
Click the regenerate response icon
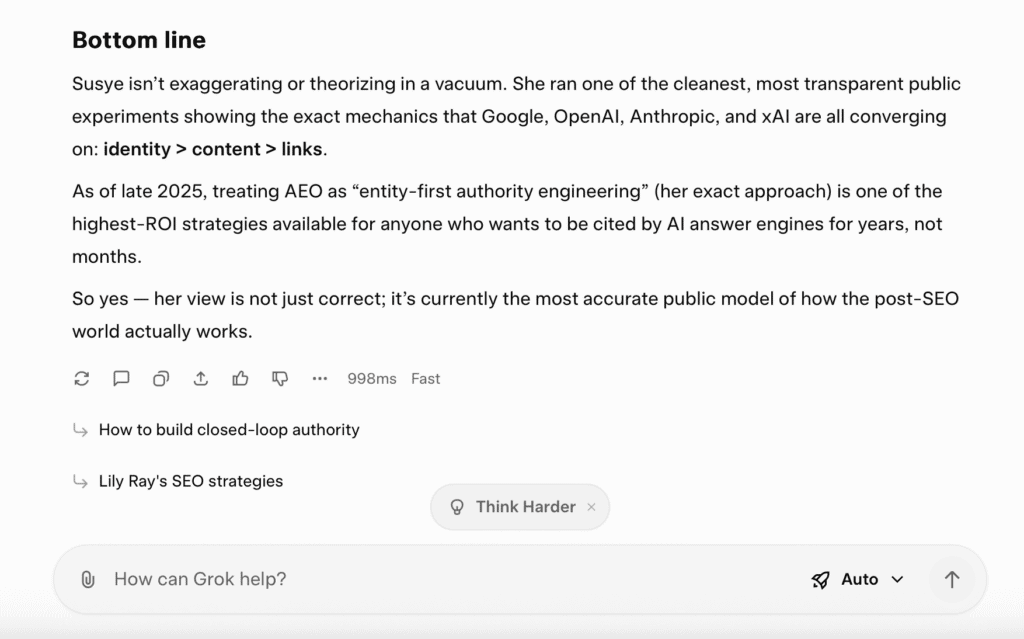click(x=81, y=378)
